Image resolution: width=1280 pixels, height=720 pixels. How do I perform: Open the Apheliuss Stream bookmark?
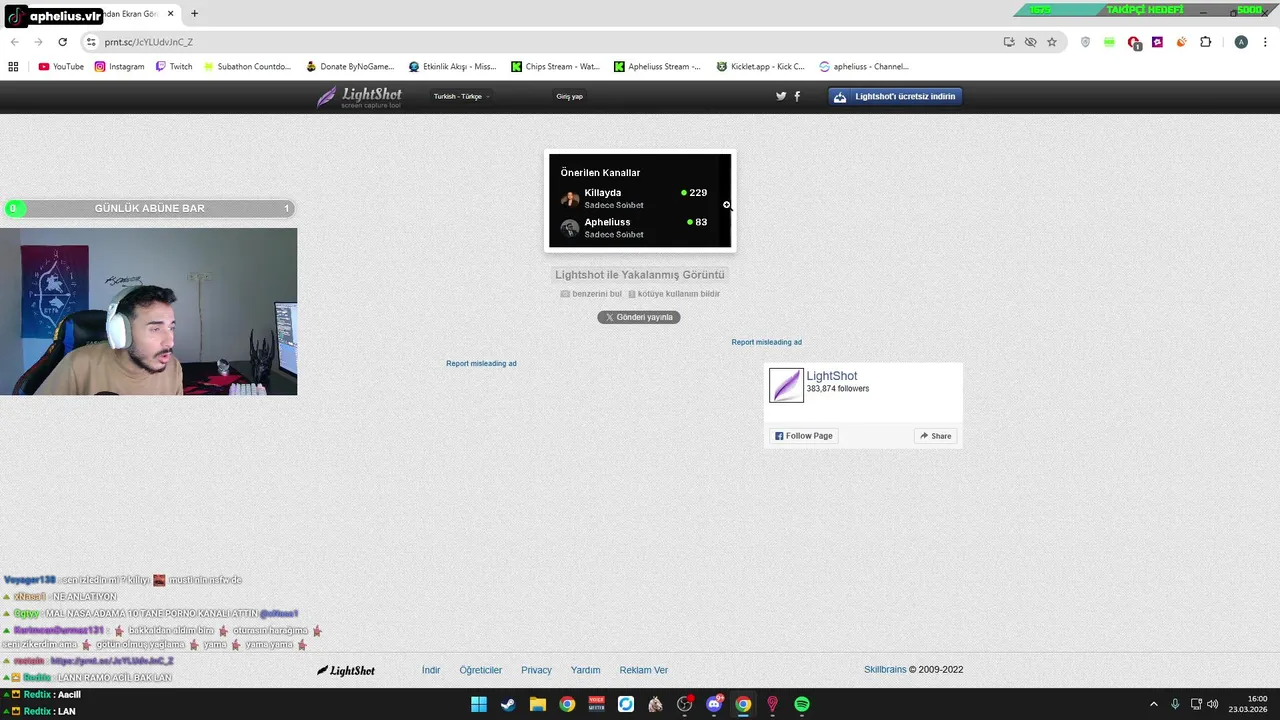coord(657,67)
